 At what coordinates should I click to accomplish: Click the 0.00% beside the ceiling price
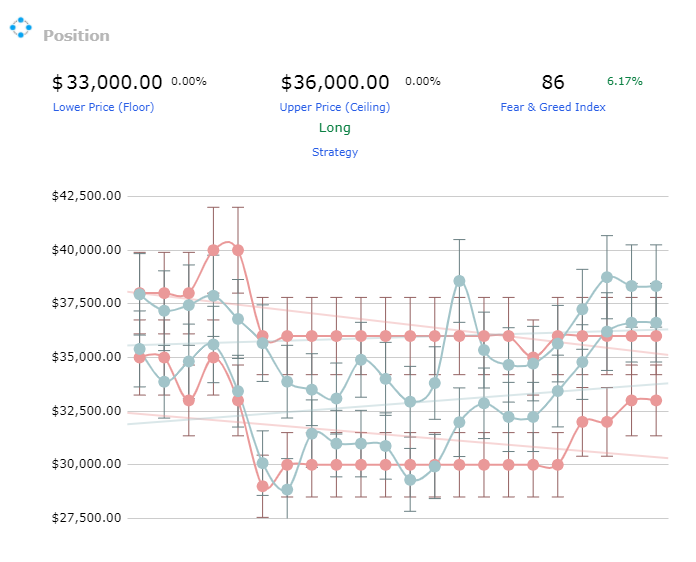click(x=423, y=81)
